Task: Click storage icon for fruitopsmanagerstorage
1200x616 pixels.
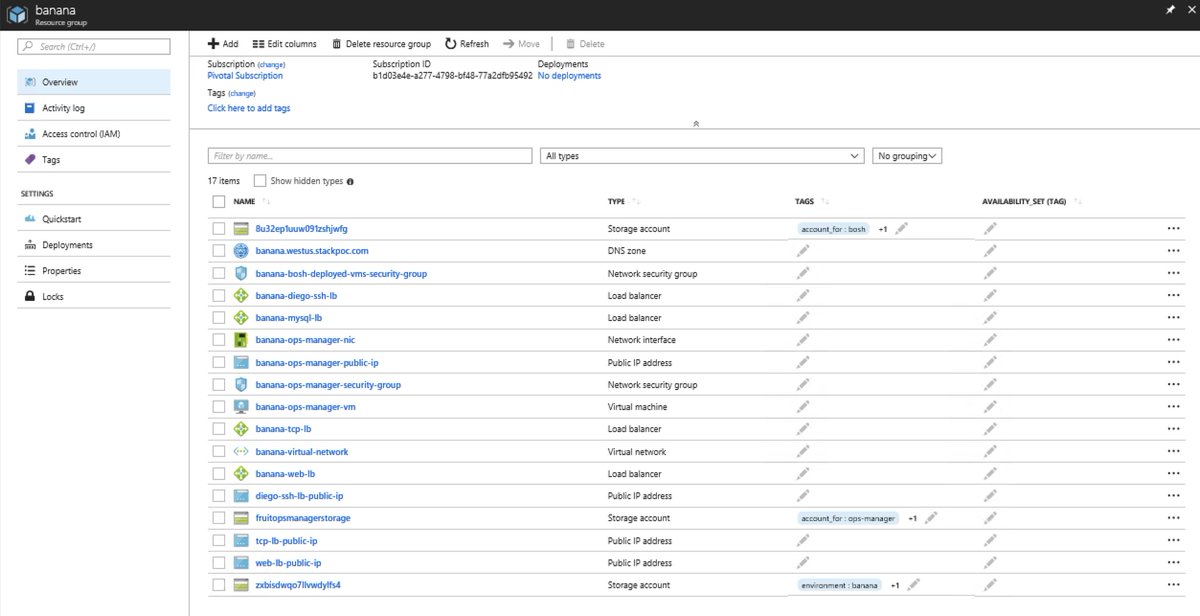Action: click(240, 518)
